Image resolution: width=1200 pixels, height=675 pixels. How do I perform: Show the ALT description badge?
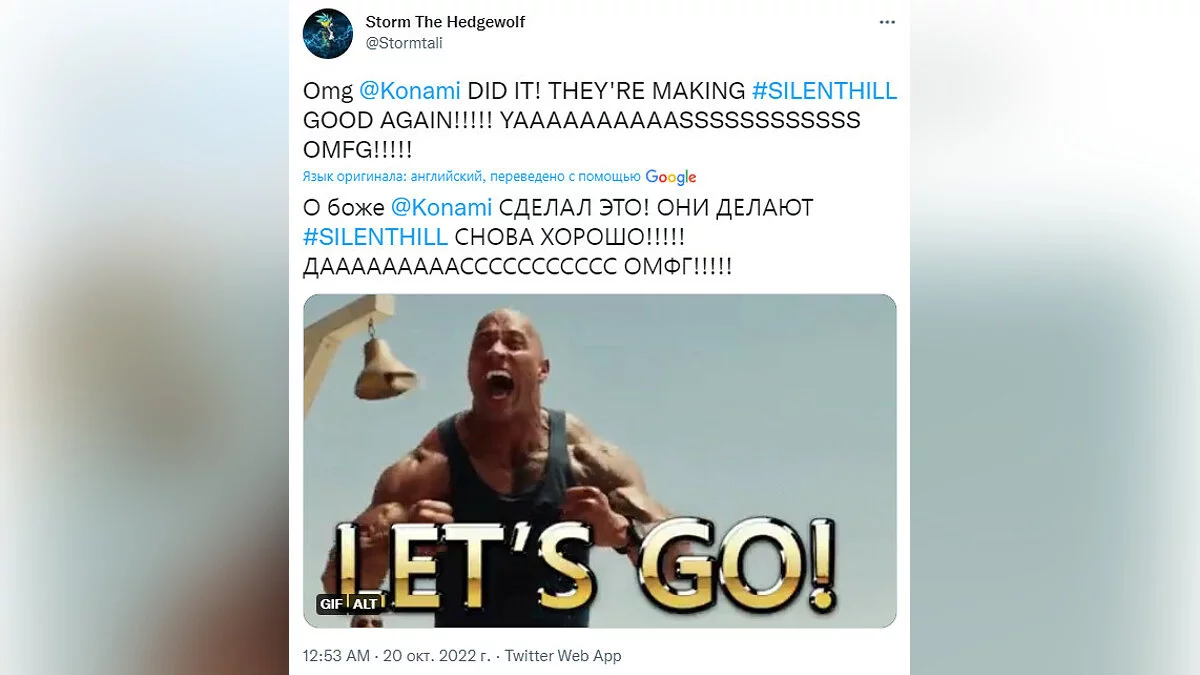[365, 604]
